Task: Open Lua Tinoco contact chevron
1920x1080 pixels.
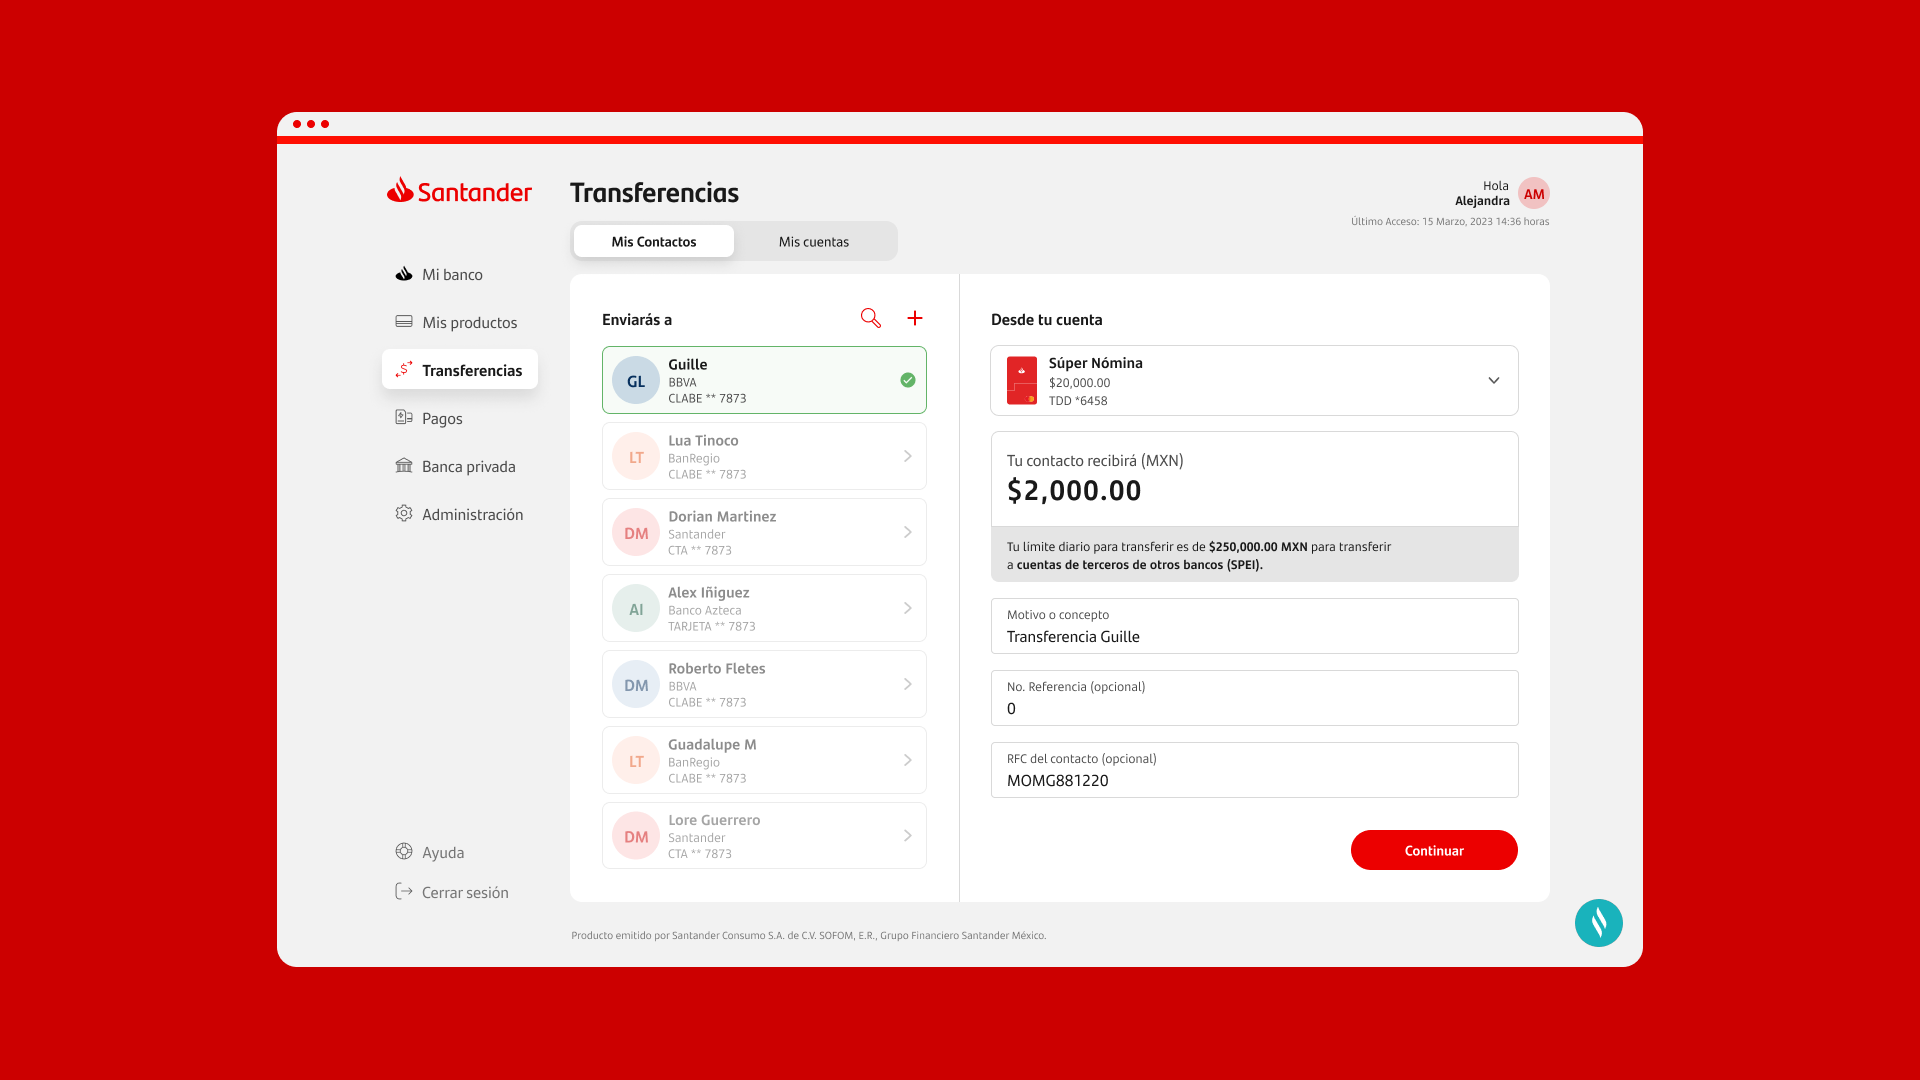Action: 907,456
